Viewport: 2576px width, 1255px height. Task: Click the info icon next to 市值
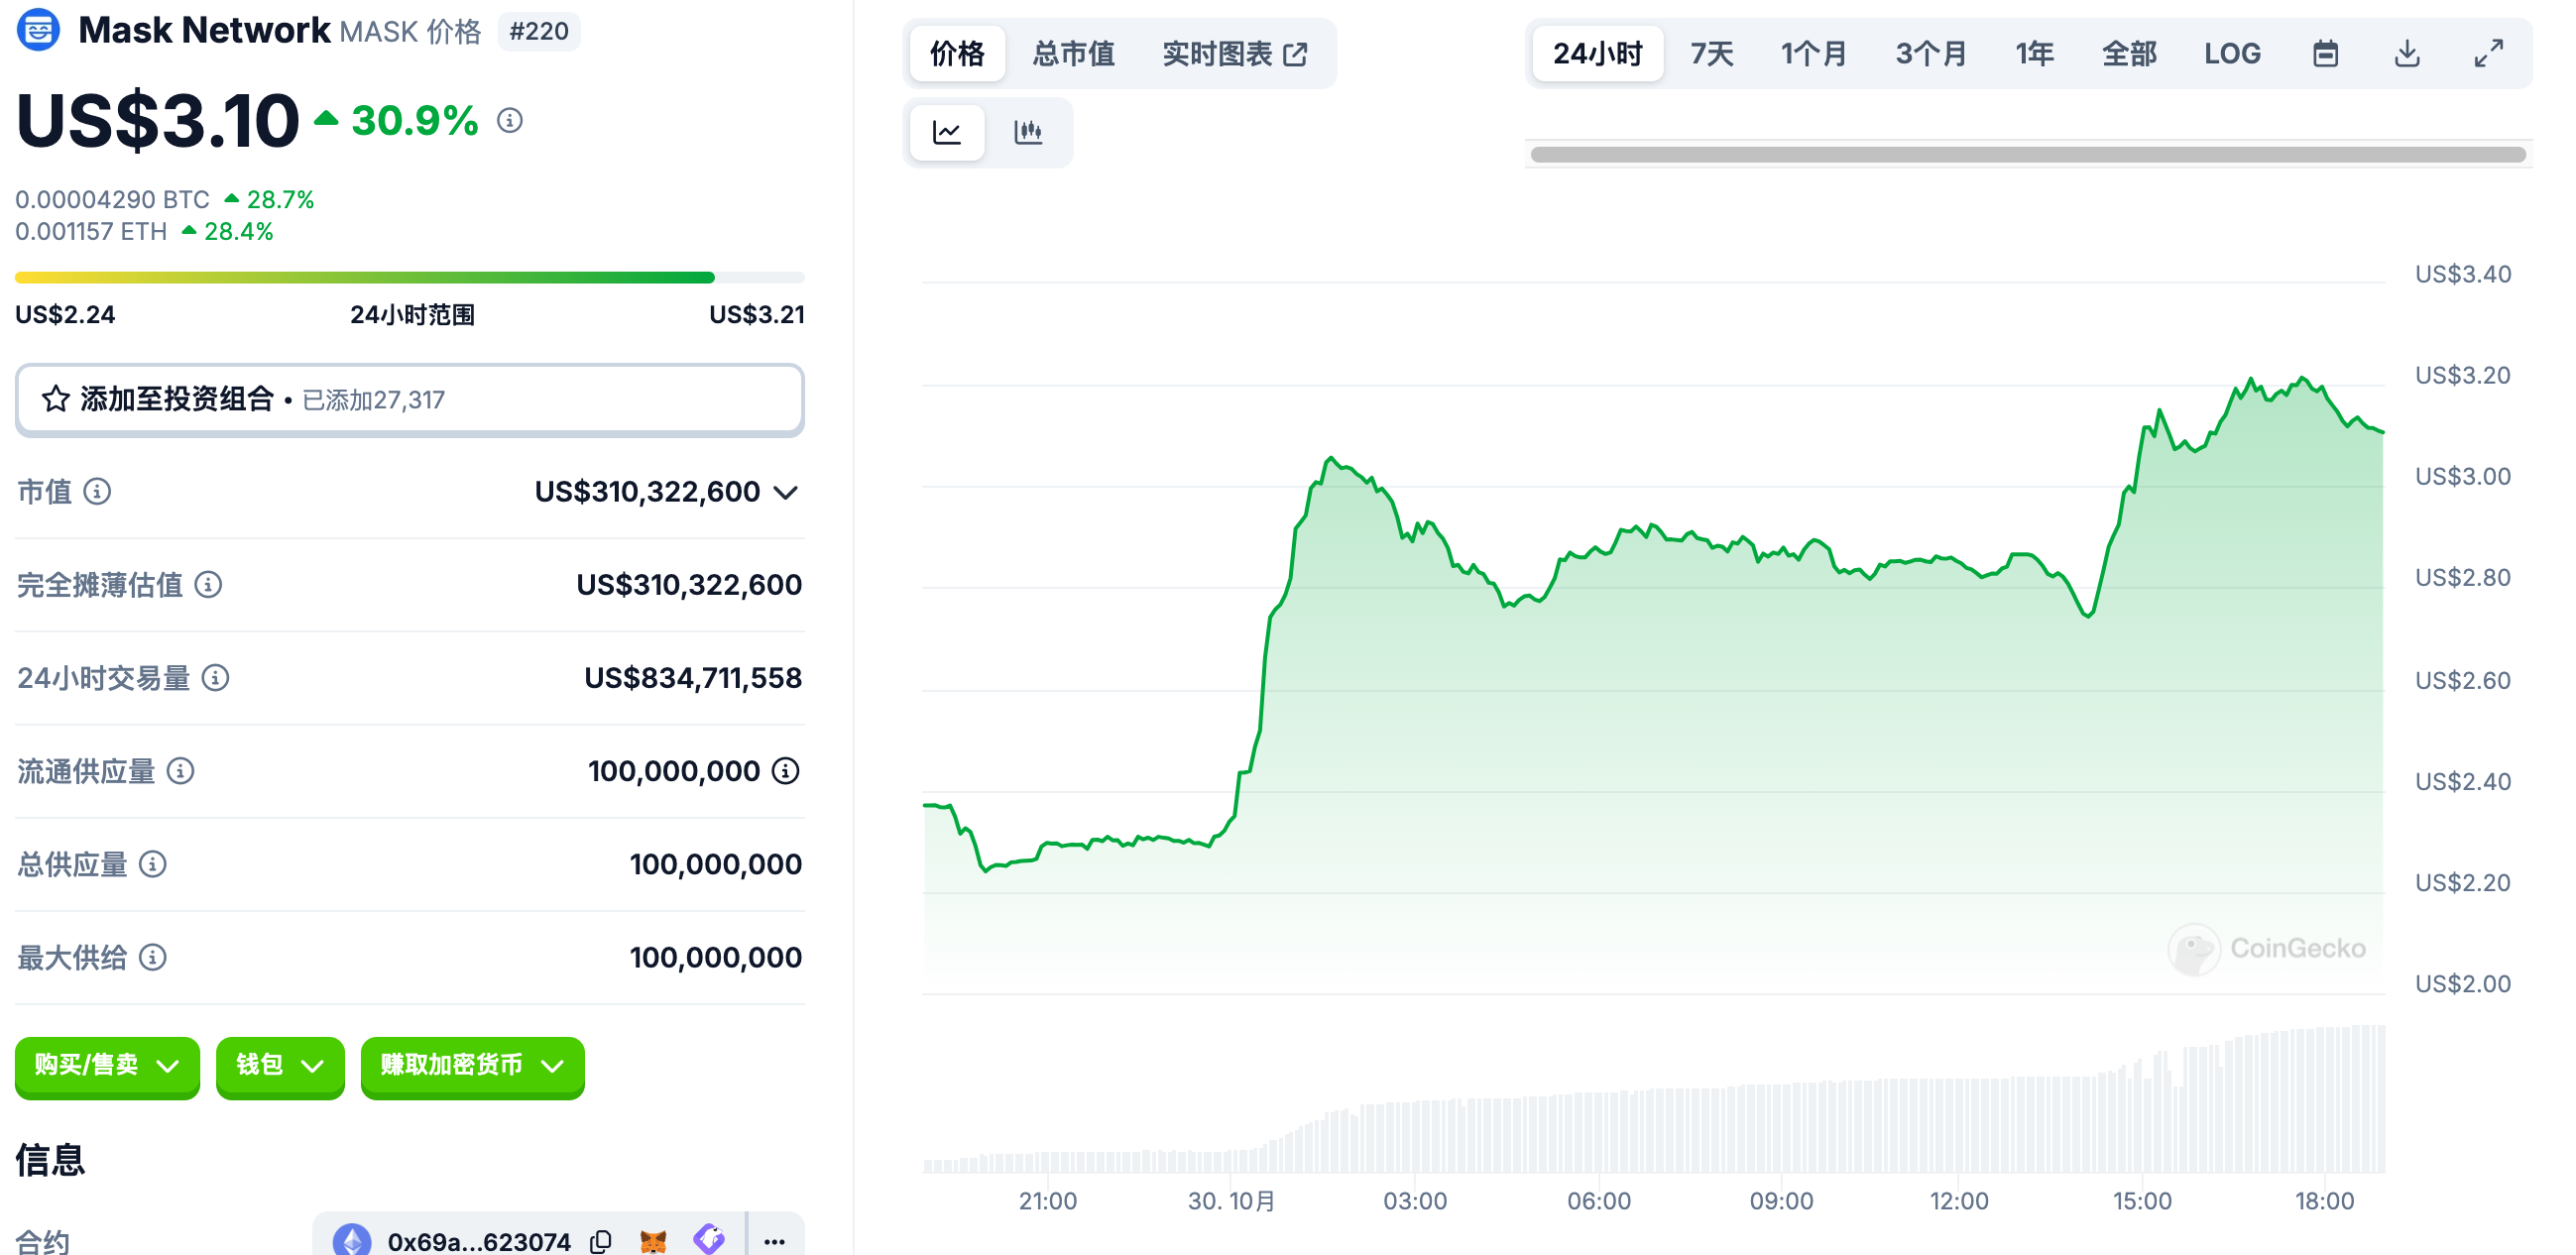(x=97, y=491)
